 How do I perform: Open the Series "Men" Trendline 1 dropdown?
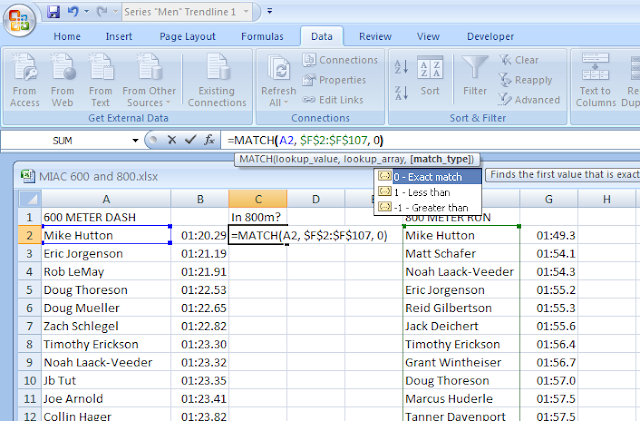246,11
